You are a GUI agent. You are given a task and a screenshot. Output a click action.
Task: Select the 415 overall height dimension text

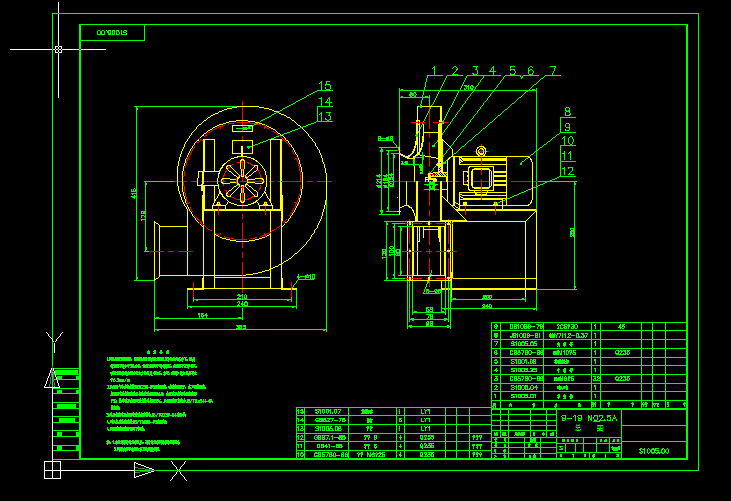134,193
